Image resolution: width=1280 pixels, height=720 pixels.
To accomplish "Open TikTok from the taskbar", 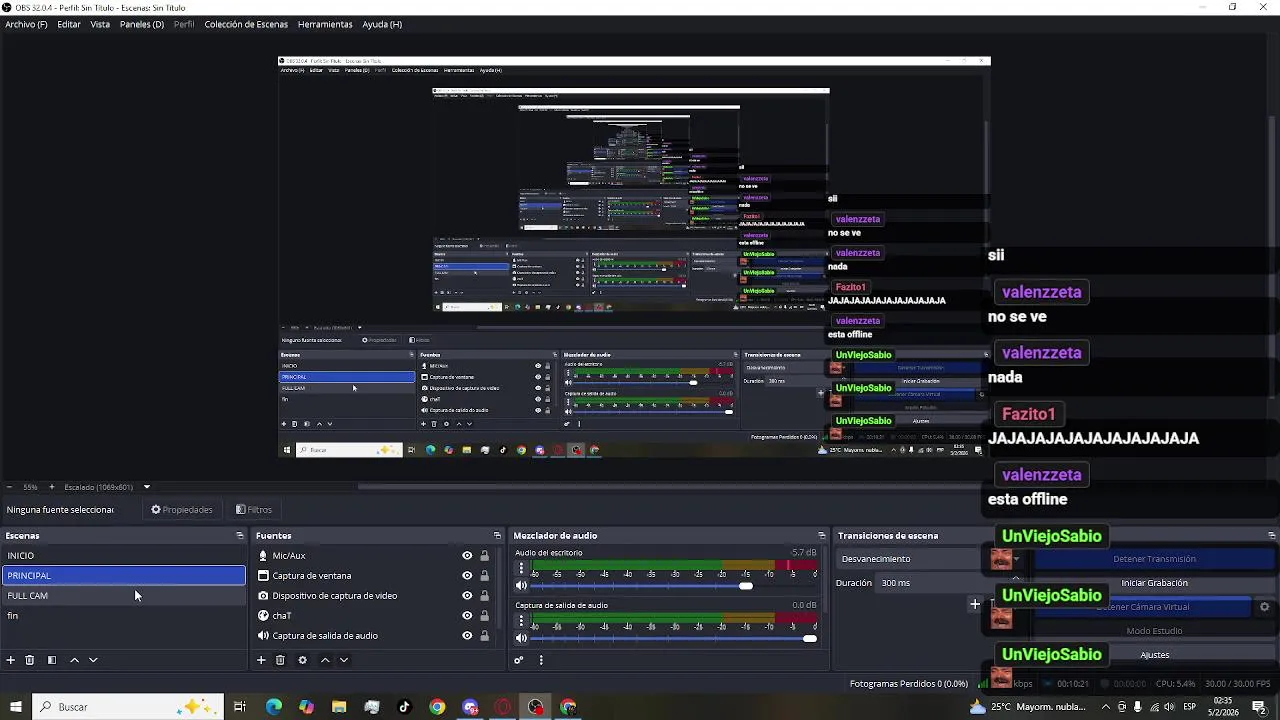I will (x=404, y=707).
